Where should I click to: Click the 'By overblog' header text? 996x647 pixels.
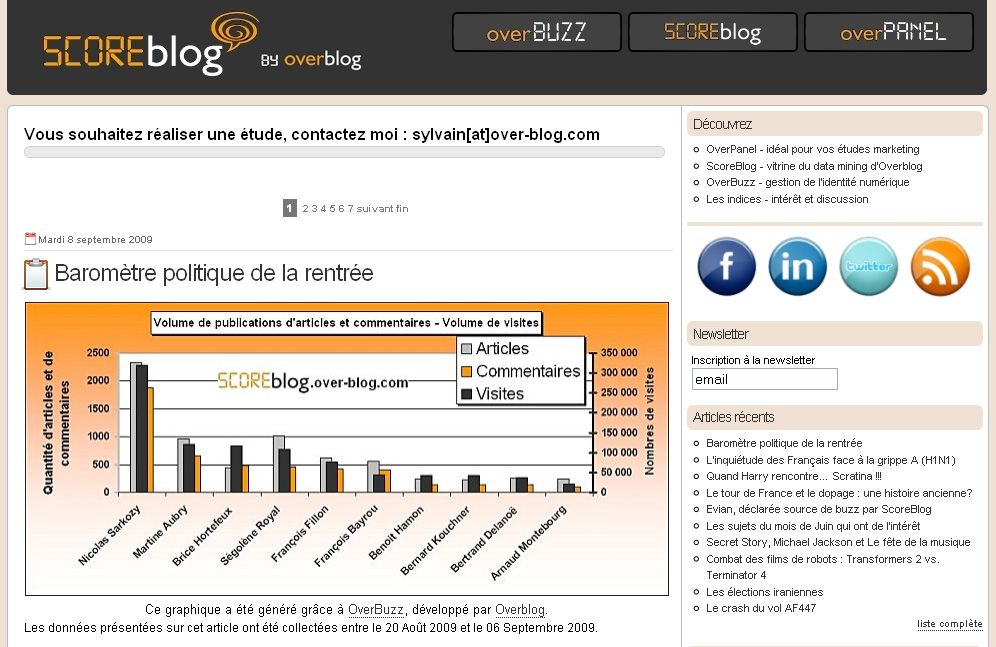311,59
